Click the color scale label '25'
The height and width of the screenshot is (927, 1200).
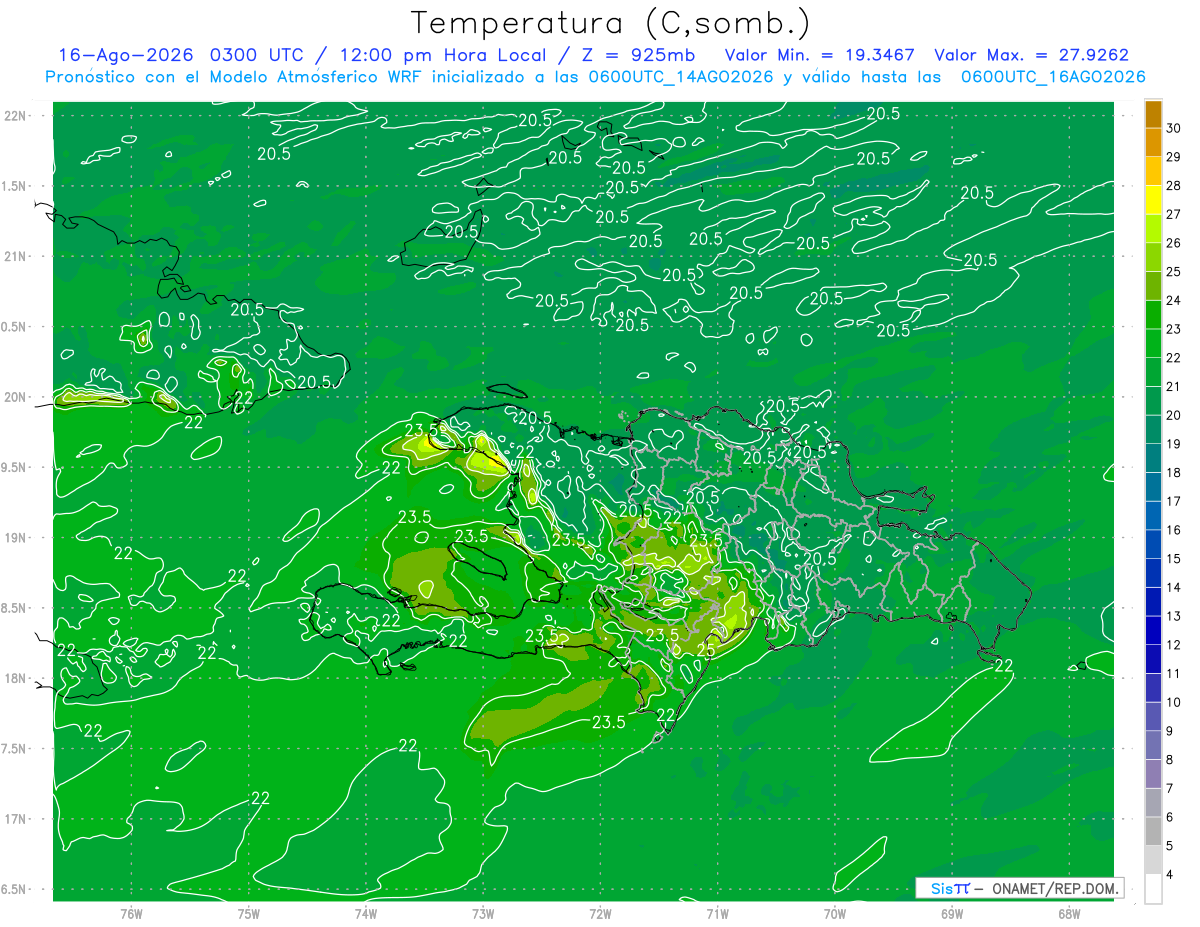click(x=1174, y=272)
